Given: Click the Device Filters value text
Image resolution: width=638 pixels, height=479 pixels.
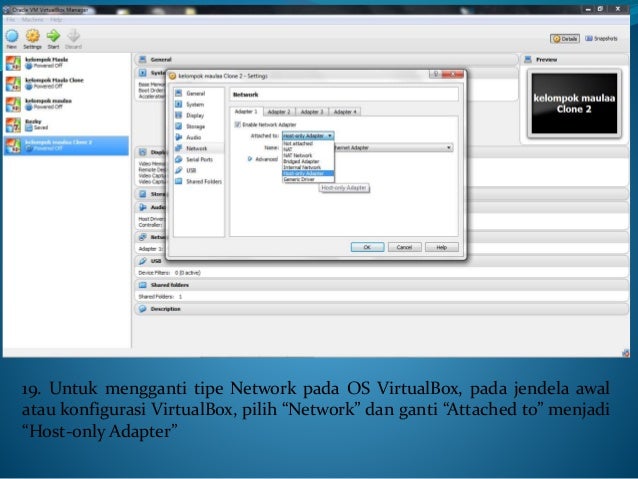Looking at the screenshot, I should 188,273.
